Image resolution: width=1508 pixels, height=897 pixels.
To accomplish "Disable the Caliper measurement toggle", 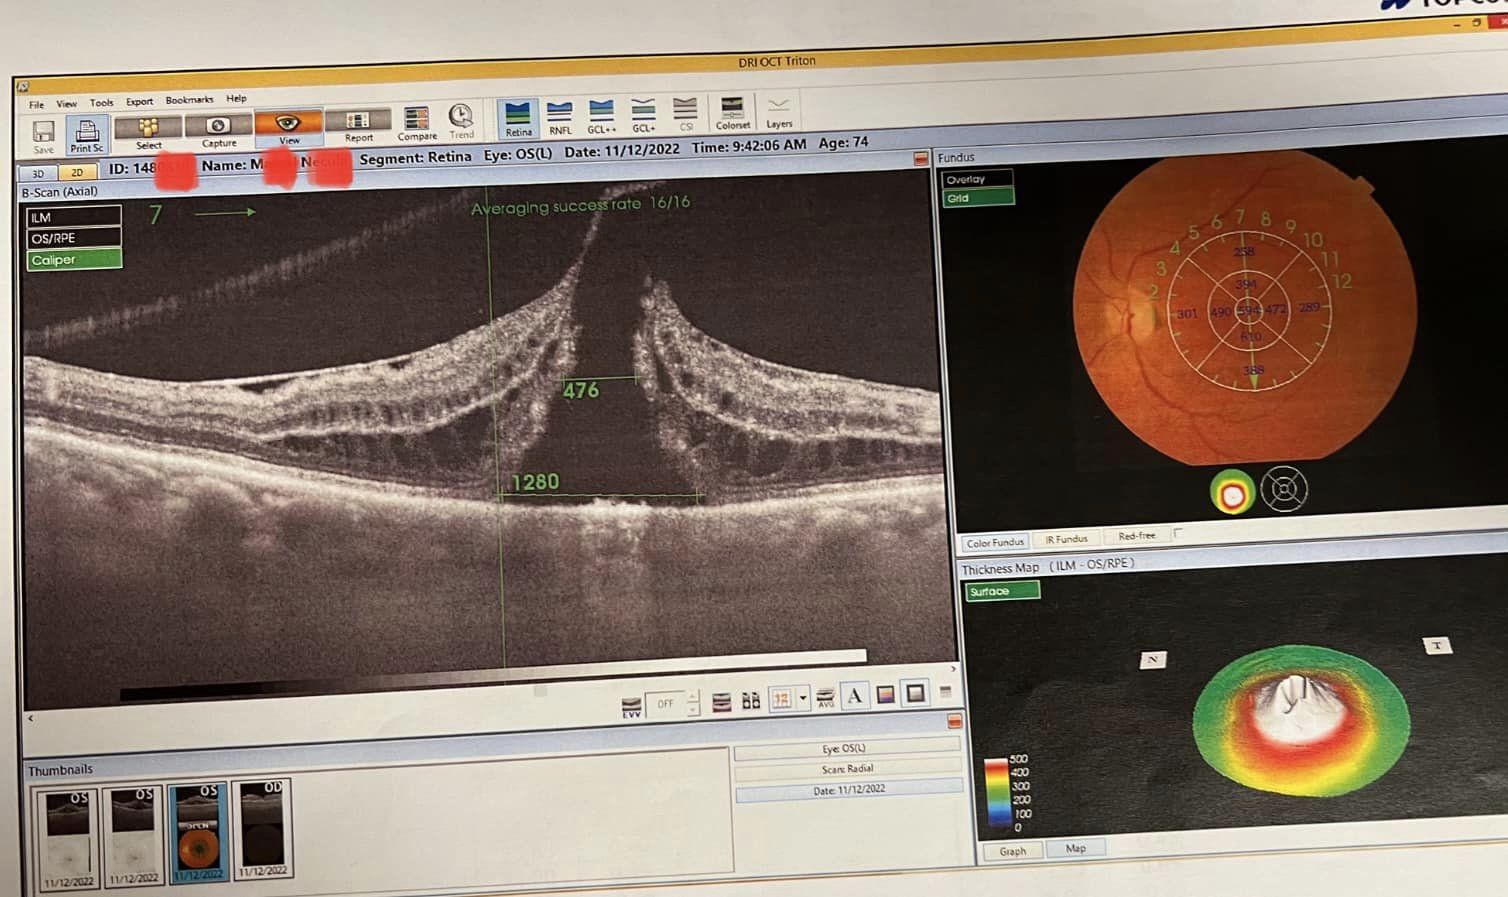I will click(x=74, y=260).
